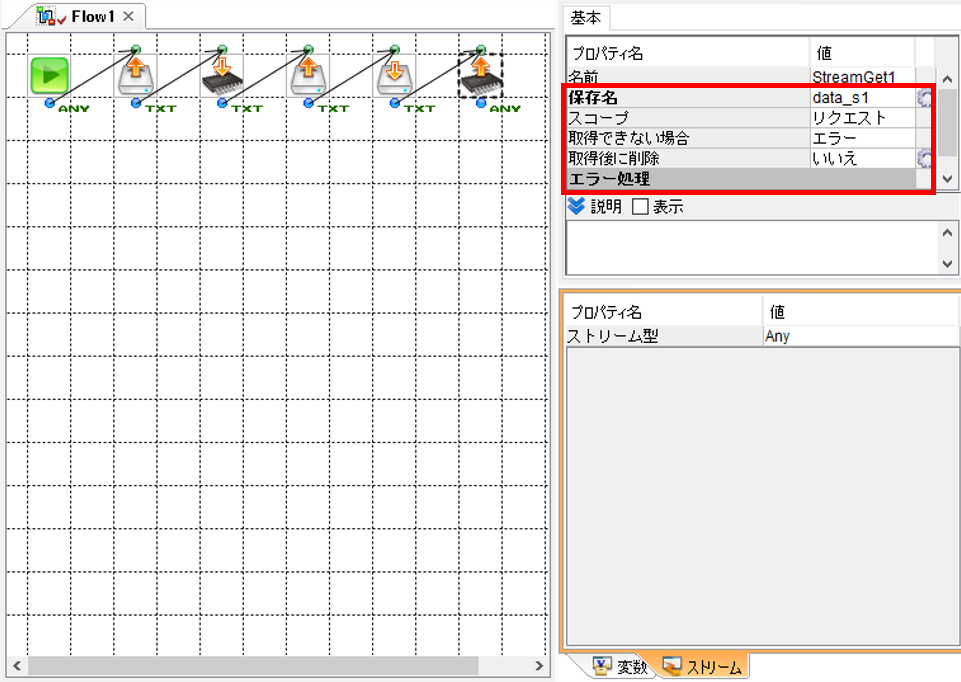Select the first file upload disk component

pos(135,76)
